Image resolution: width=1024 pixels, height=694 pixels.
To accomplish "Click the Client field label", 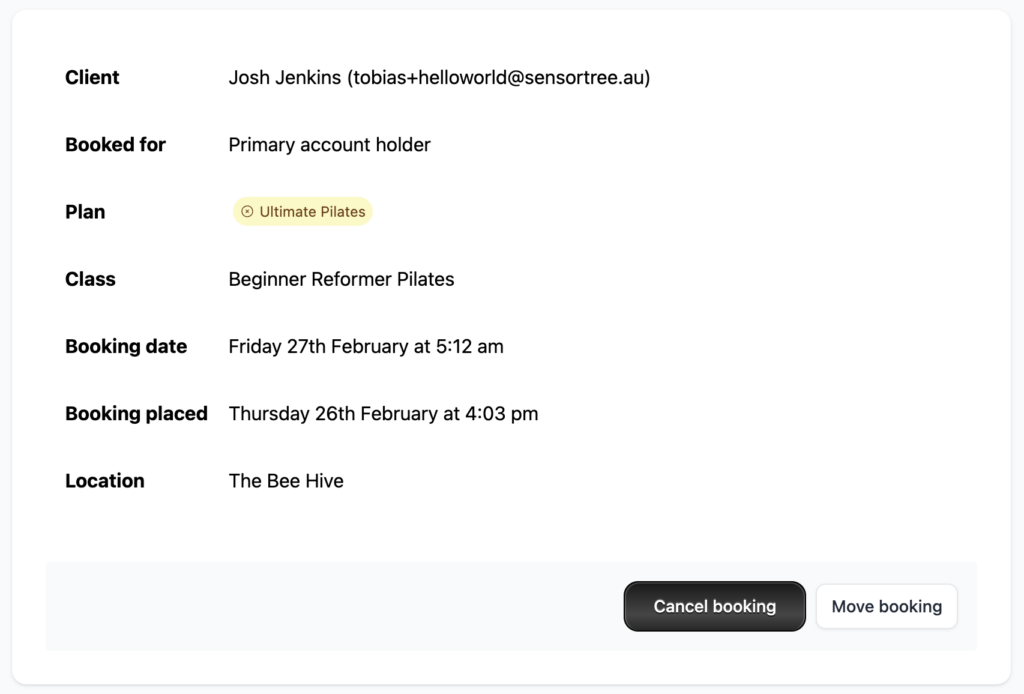I will coord(92,78).
